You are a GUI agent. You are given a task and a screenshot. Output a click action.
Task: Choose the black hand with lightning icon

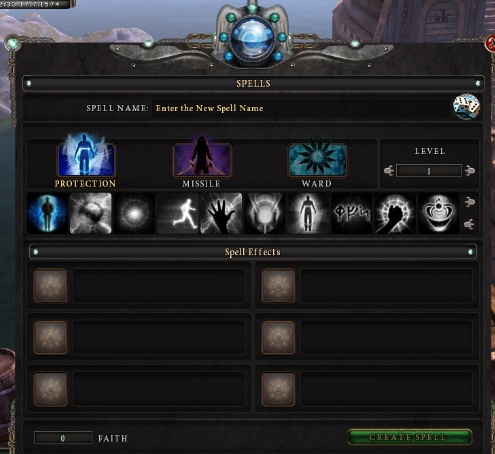coord(221,213)
